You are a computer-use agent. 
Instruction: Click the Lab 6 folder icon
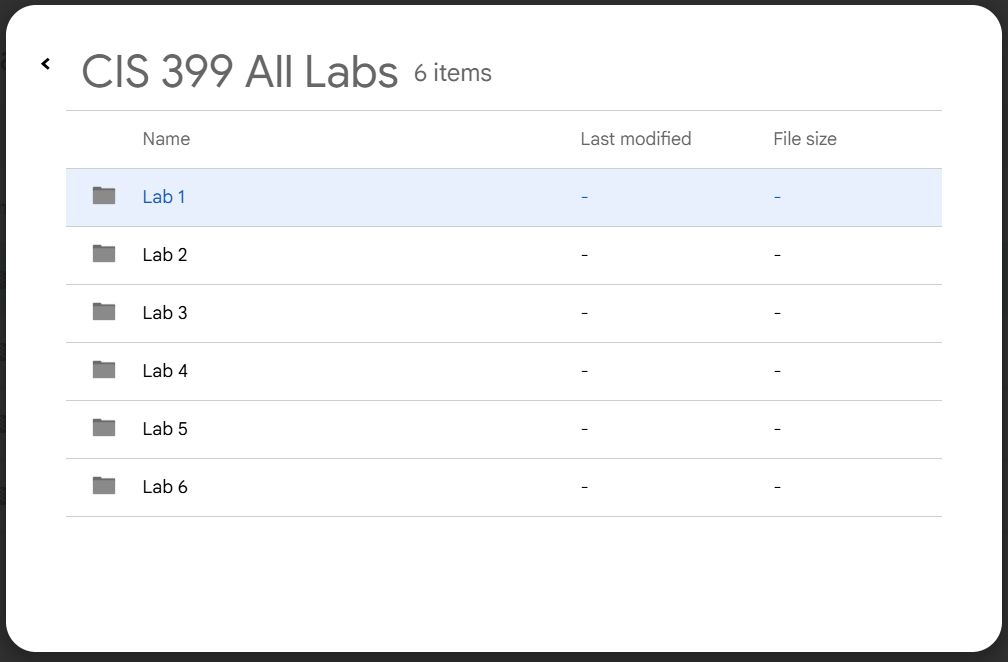tap(102, 487)
